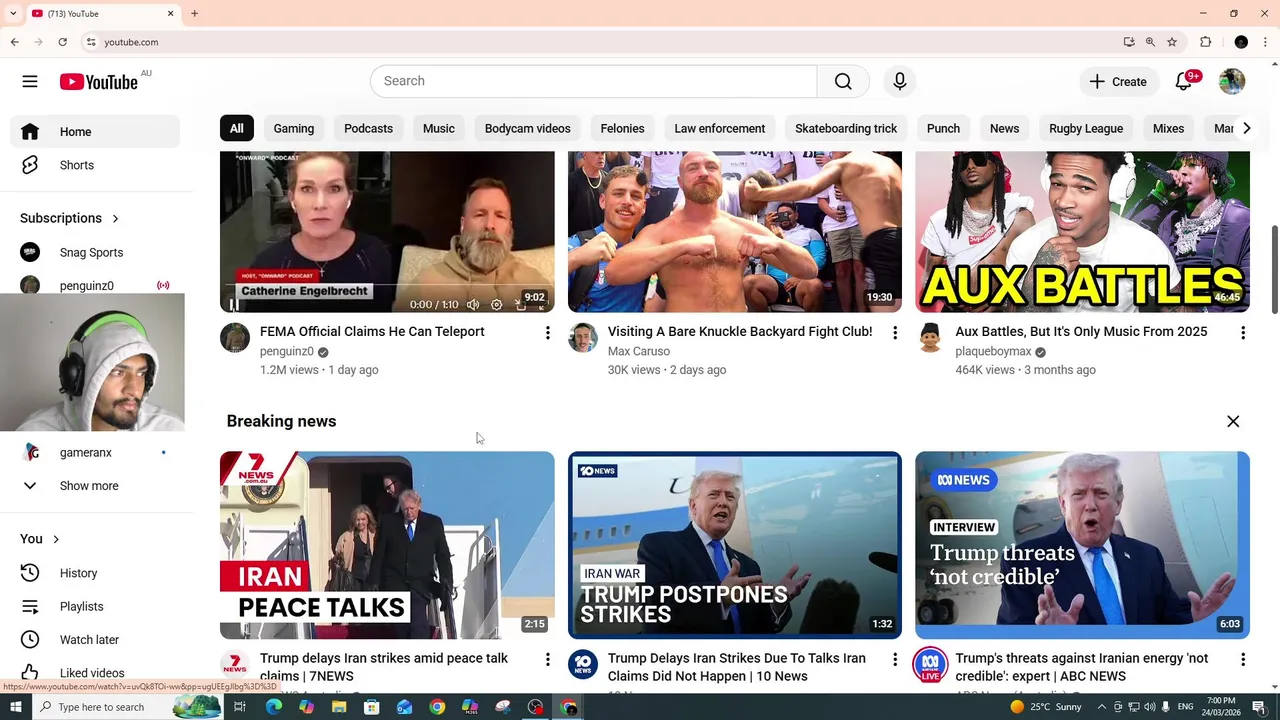Open gameranx subscription
The image size is (1280, 720).
pyautogui.click(x=96, y=453)
